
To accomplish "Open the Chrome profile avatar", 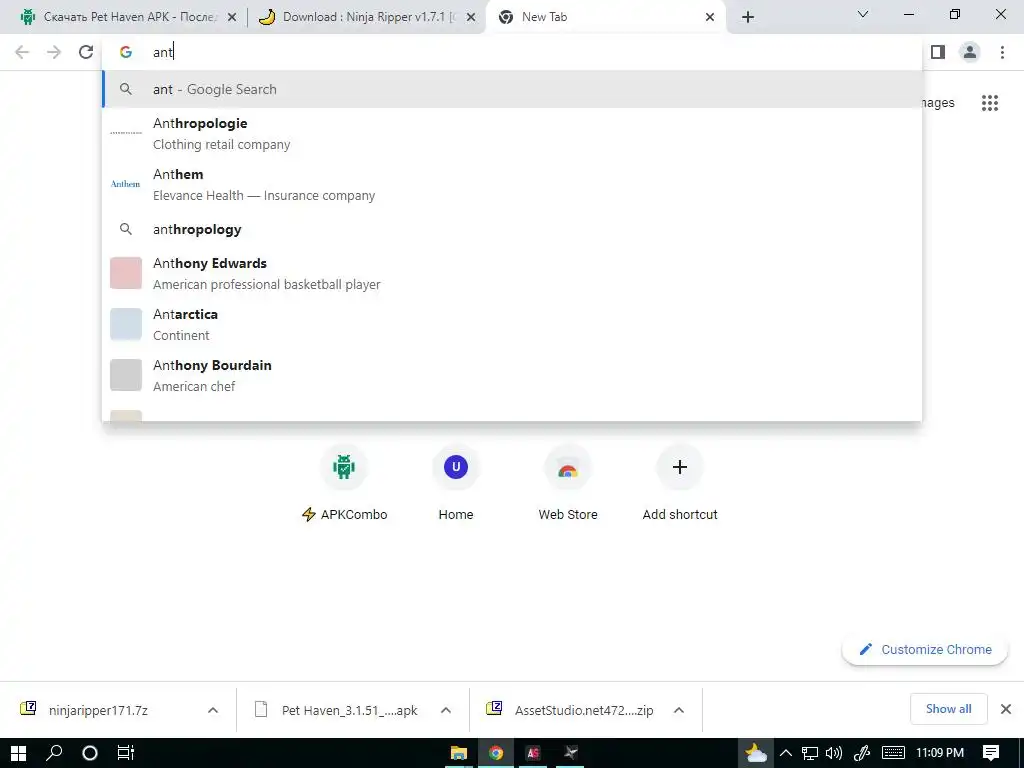I will click(x=970, y=52).
